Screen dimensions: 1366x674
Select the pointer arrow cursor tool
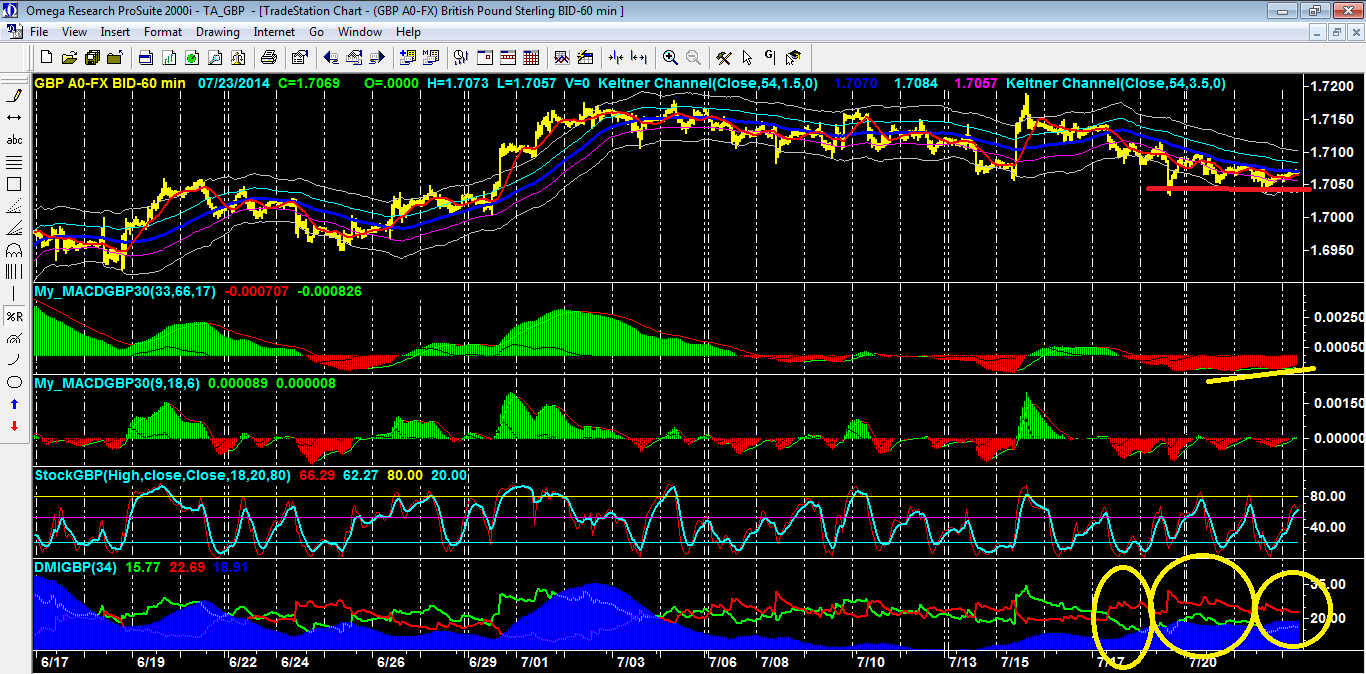746,57
